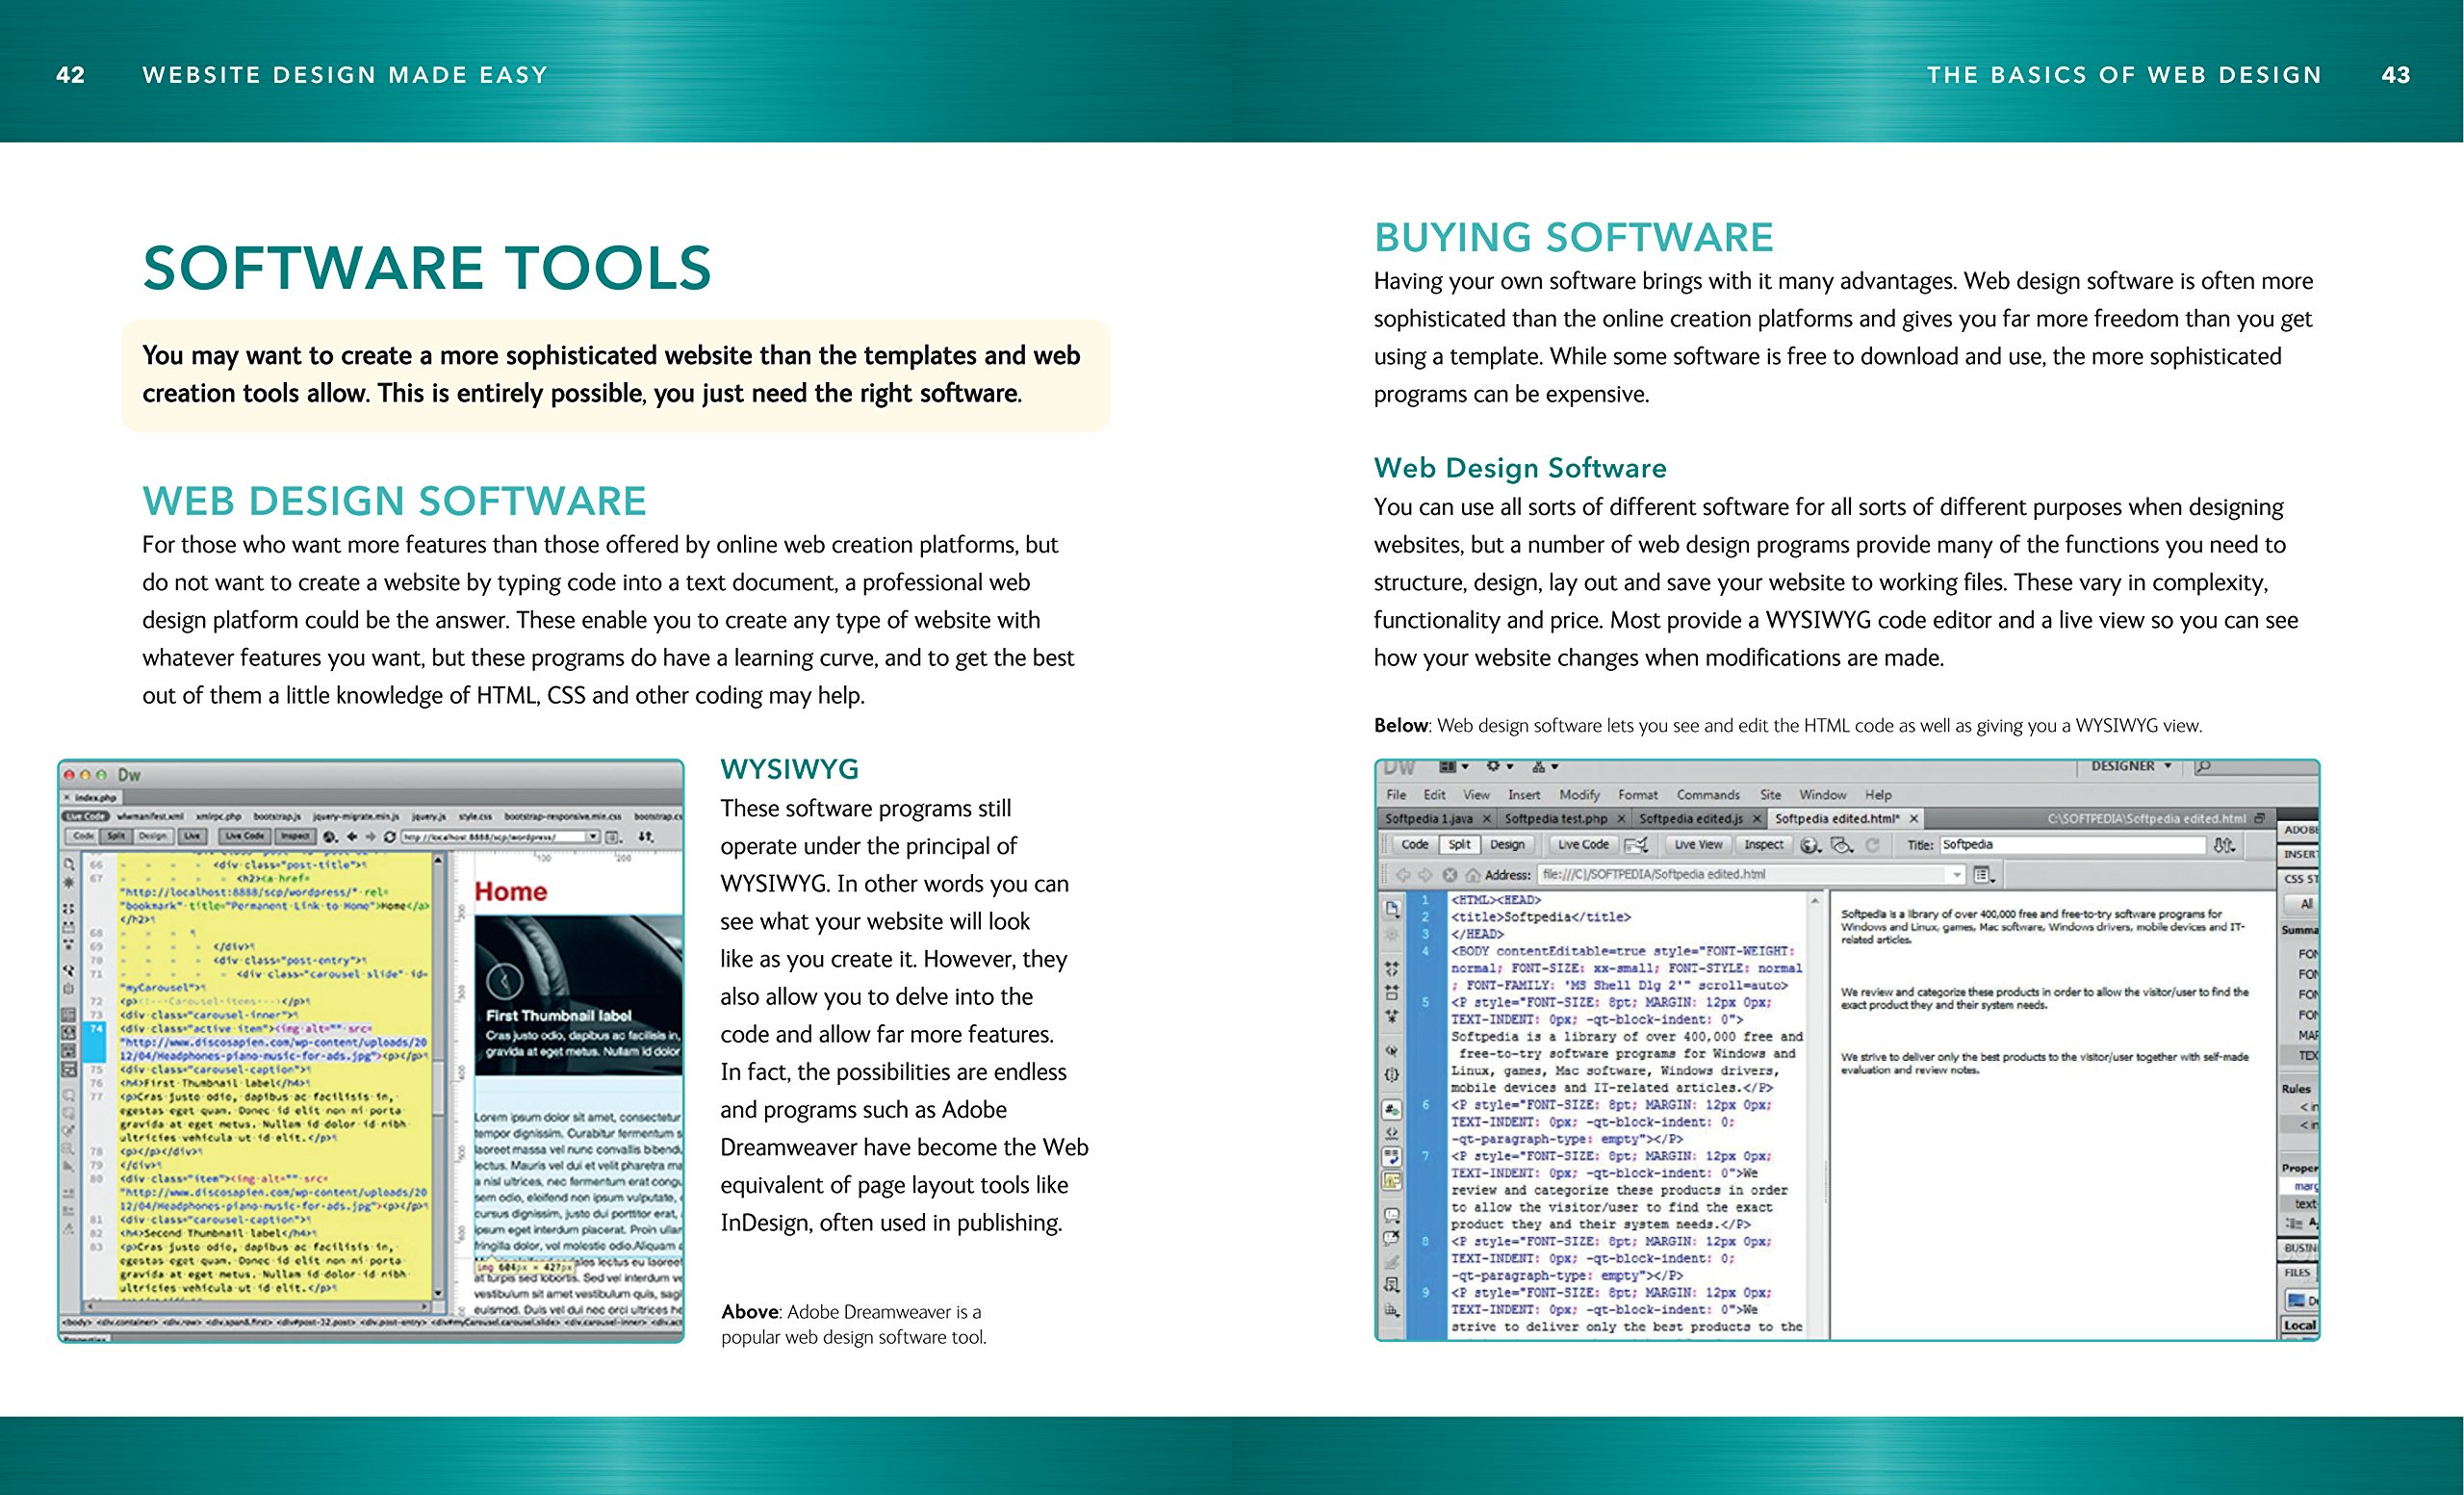Click the Design view button in the Softpedia window
2464x1495 pixels.
[x=1507, y=845]
